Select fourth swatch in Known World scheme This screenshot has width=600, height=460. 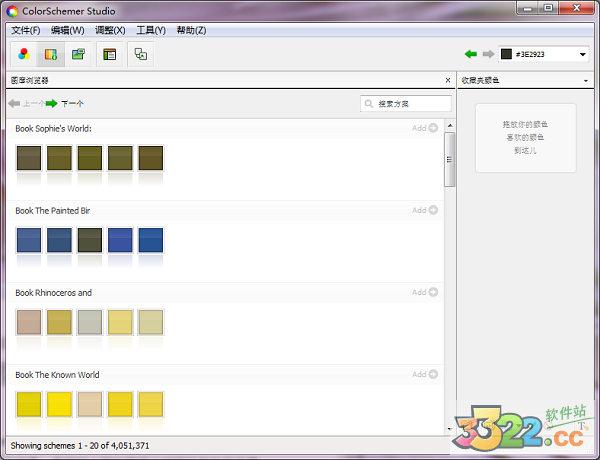pyautogui.click(x=120, y=404)
